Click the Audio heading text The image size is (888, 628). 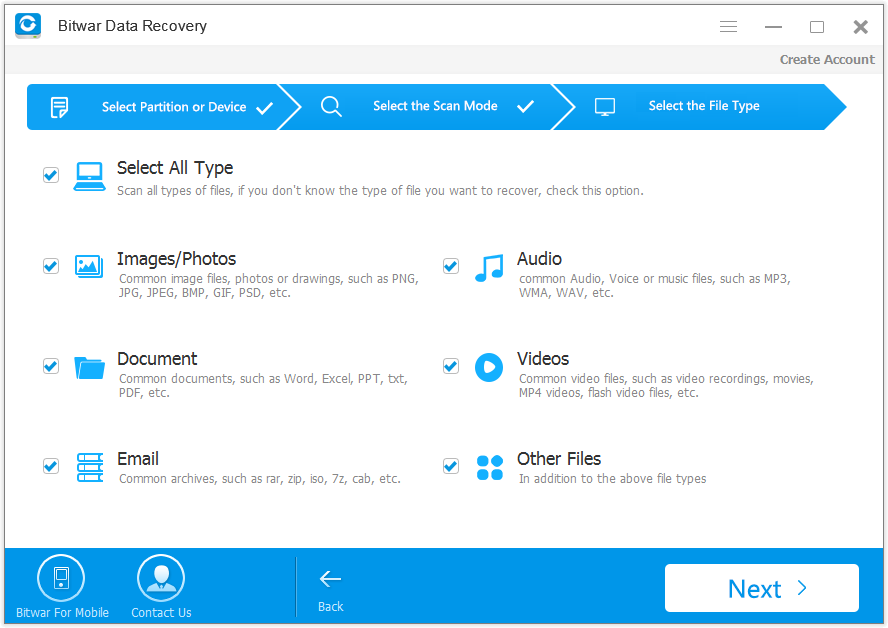(x=539, y=259)
